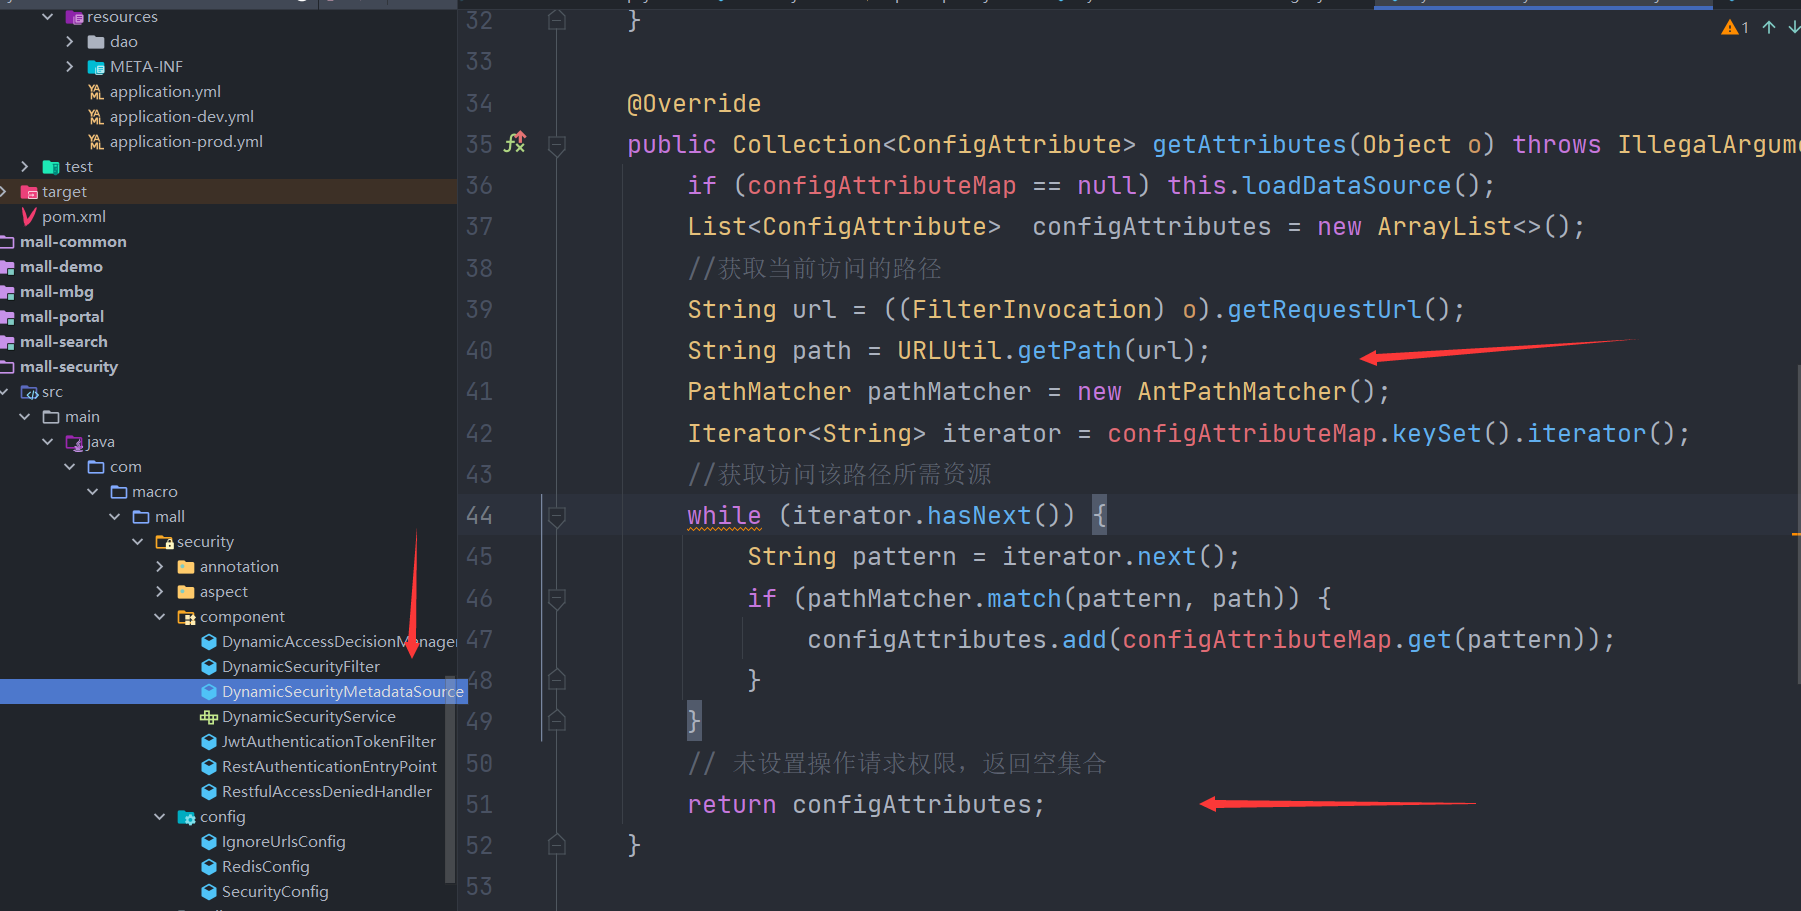Click the test folder icon
The width and height of the screenshot is (1801, 911).
pyautogui.click(x=51, y=166)
